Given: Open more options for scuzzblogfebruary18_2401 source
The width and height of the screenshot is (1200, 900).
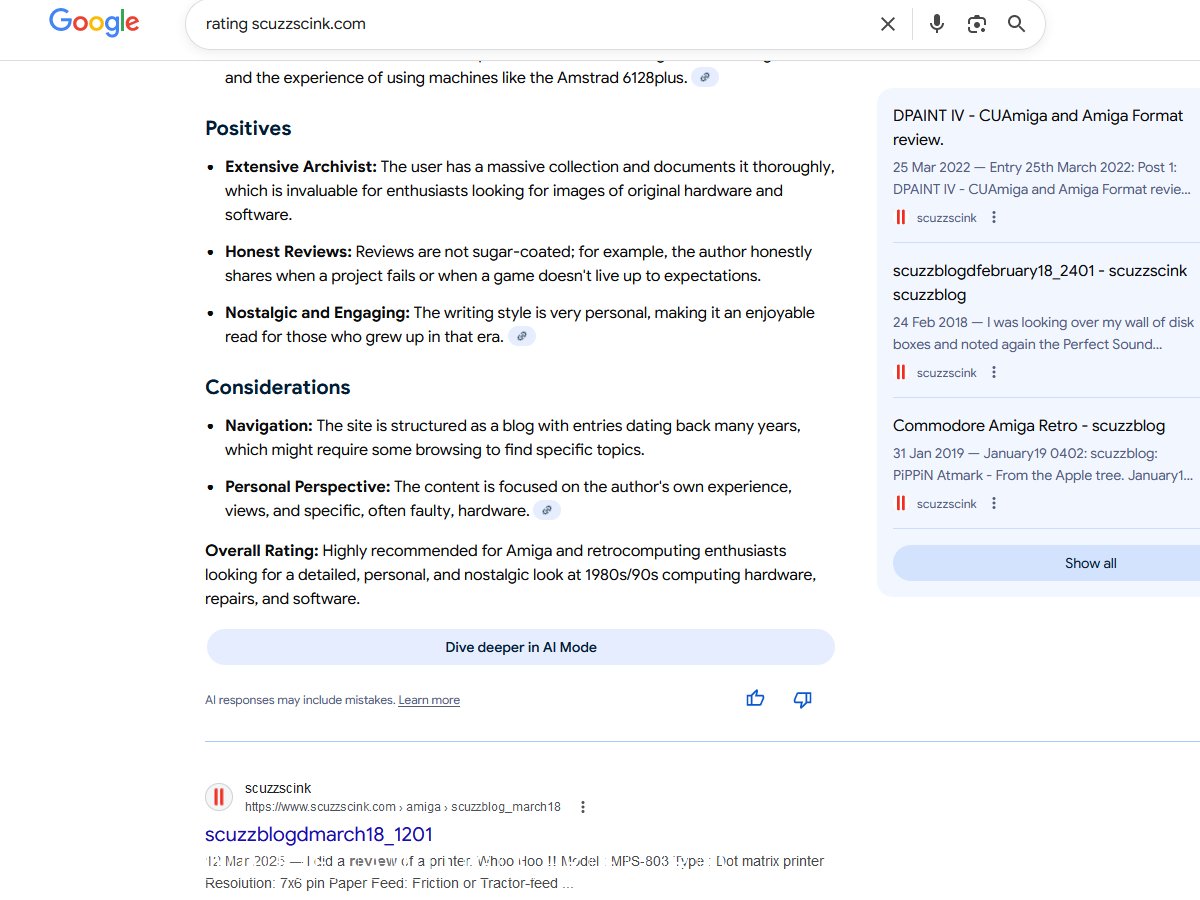Looking at the screenshot, I should [994, 372].
